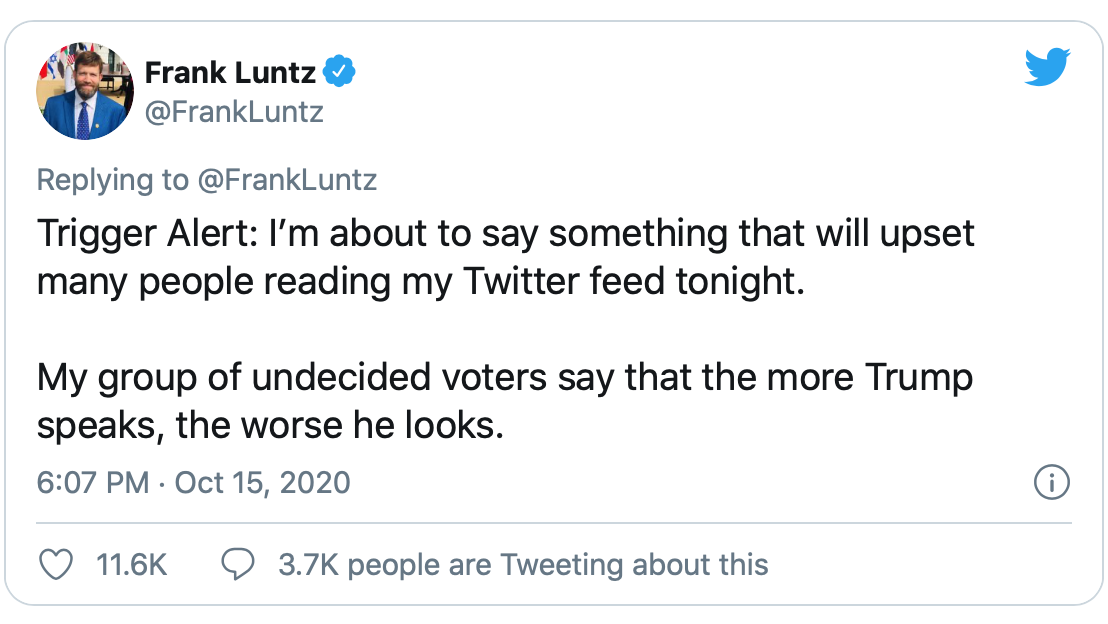Viewport: 1108px width, 624px height.
Task: Like the tweet with the heart icon
Action: 56,565
